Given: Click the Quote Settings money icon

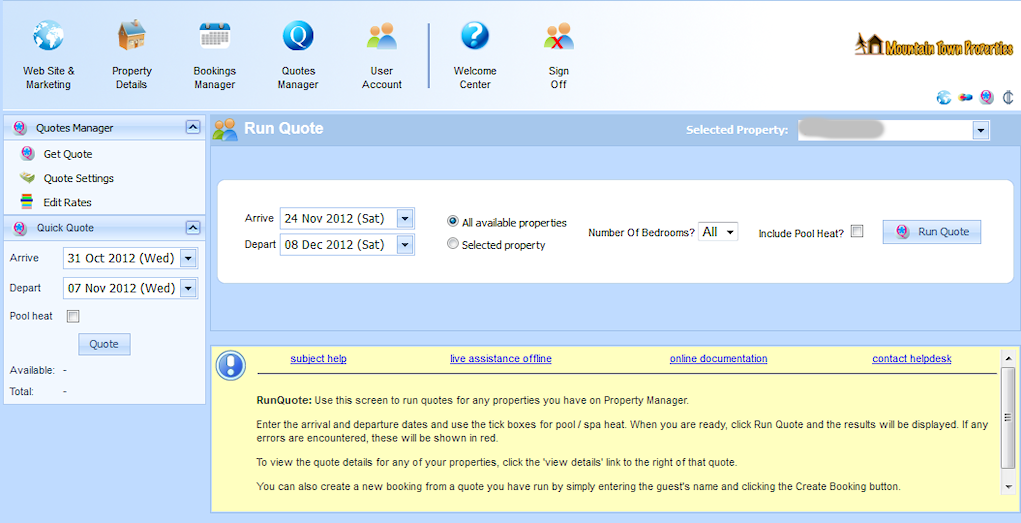Looking at the screenshot, I should click(27, 178).
